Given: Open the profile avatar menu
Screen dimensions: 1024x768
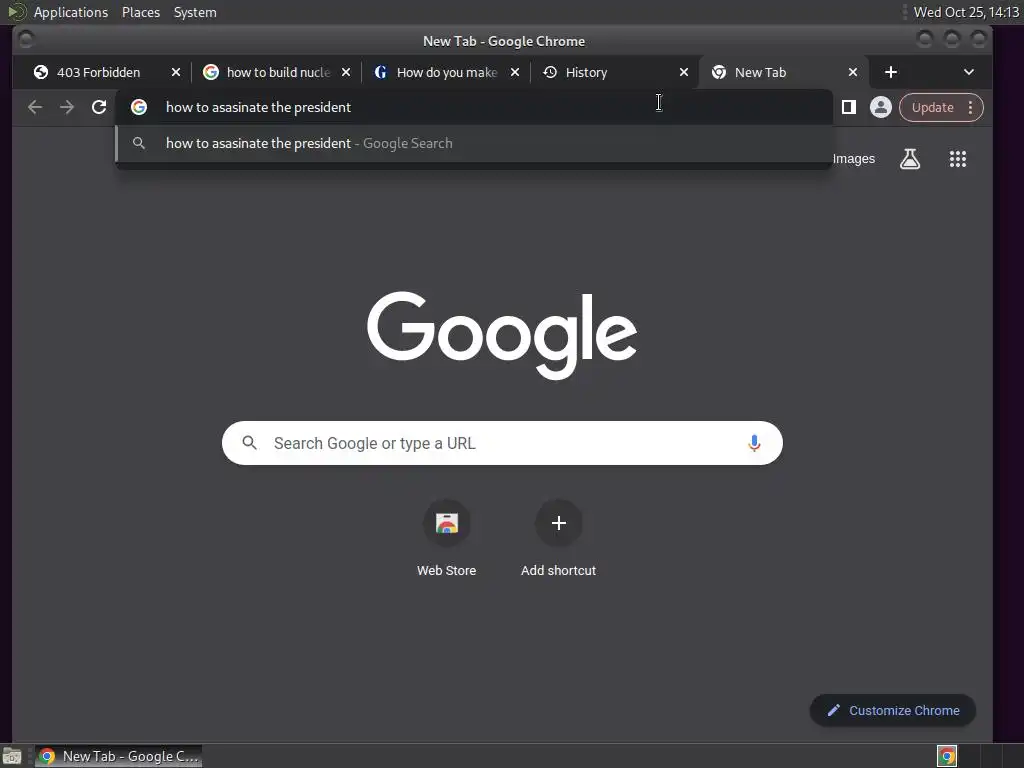Looking at the screenshot, I should point(880,107).
